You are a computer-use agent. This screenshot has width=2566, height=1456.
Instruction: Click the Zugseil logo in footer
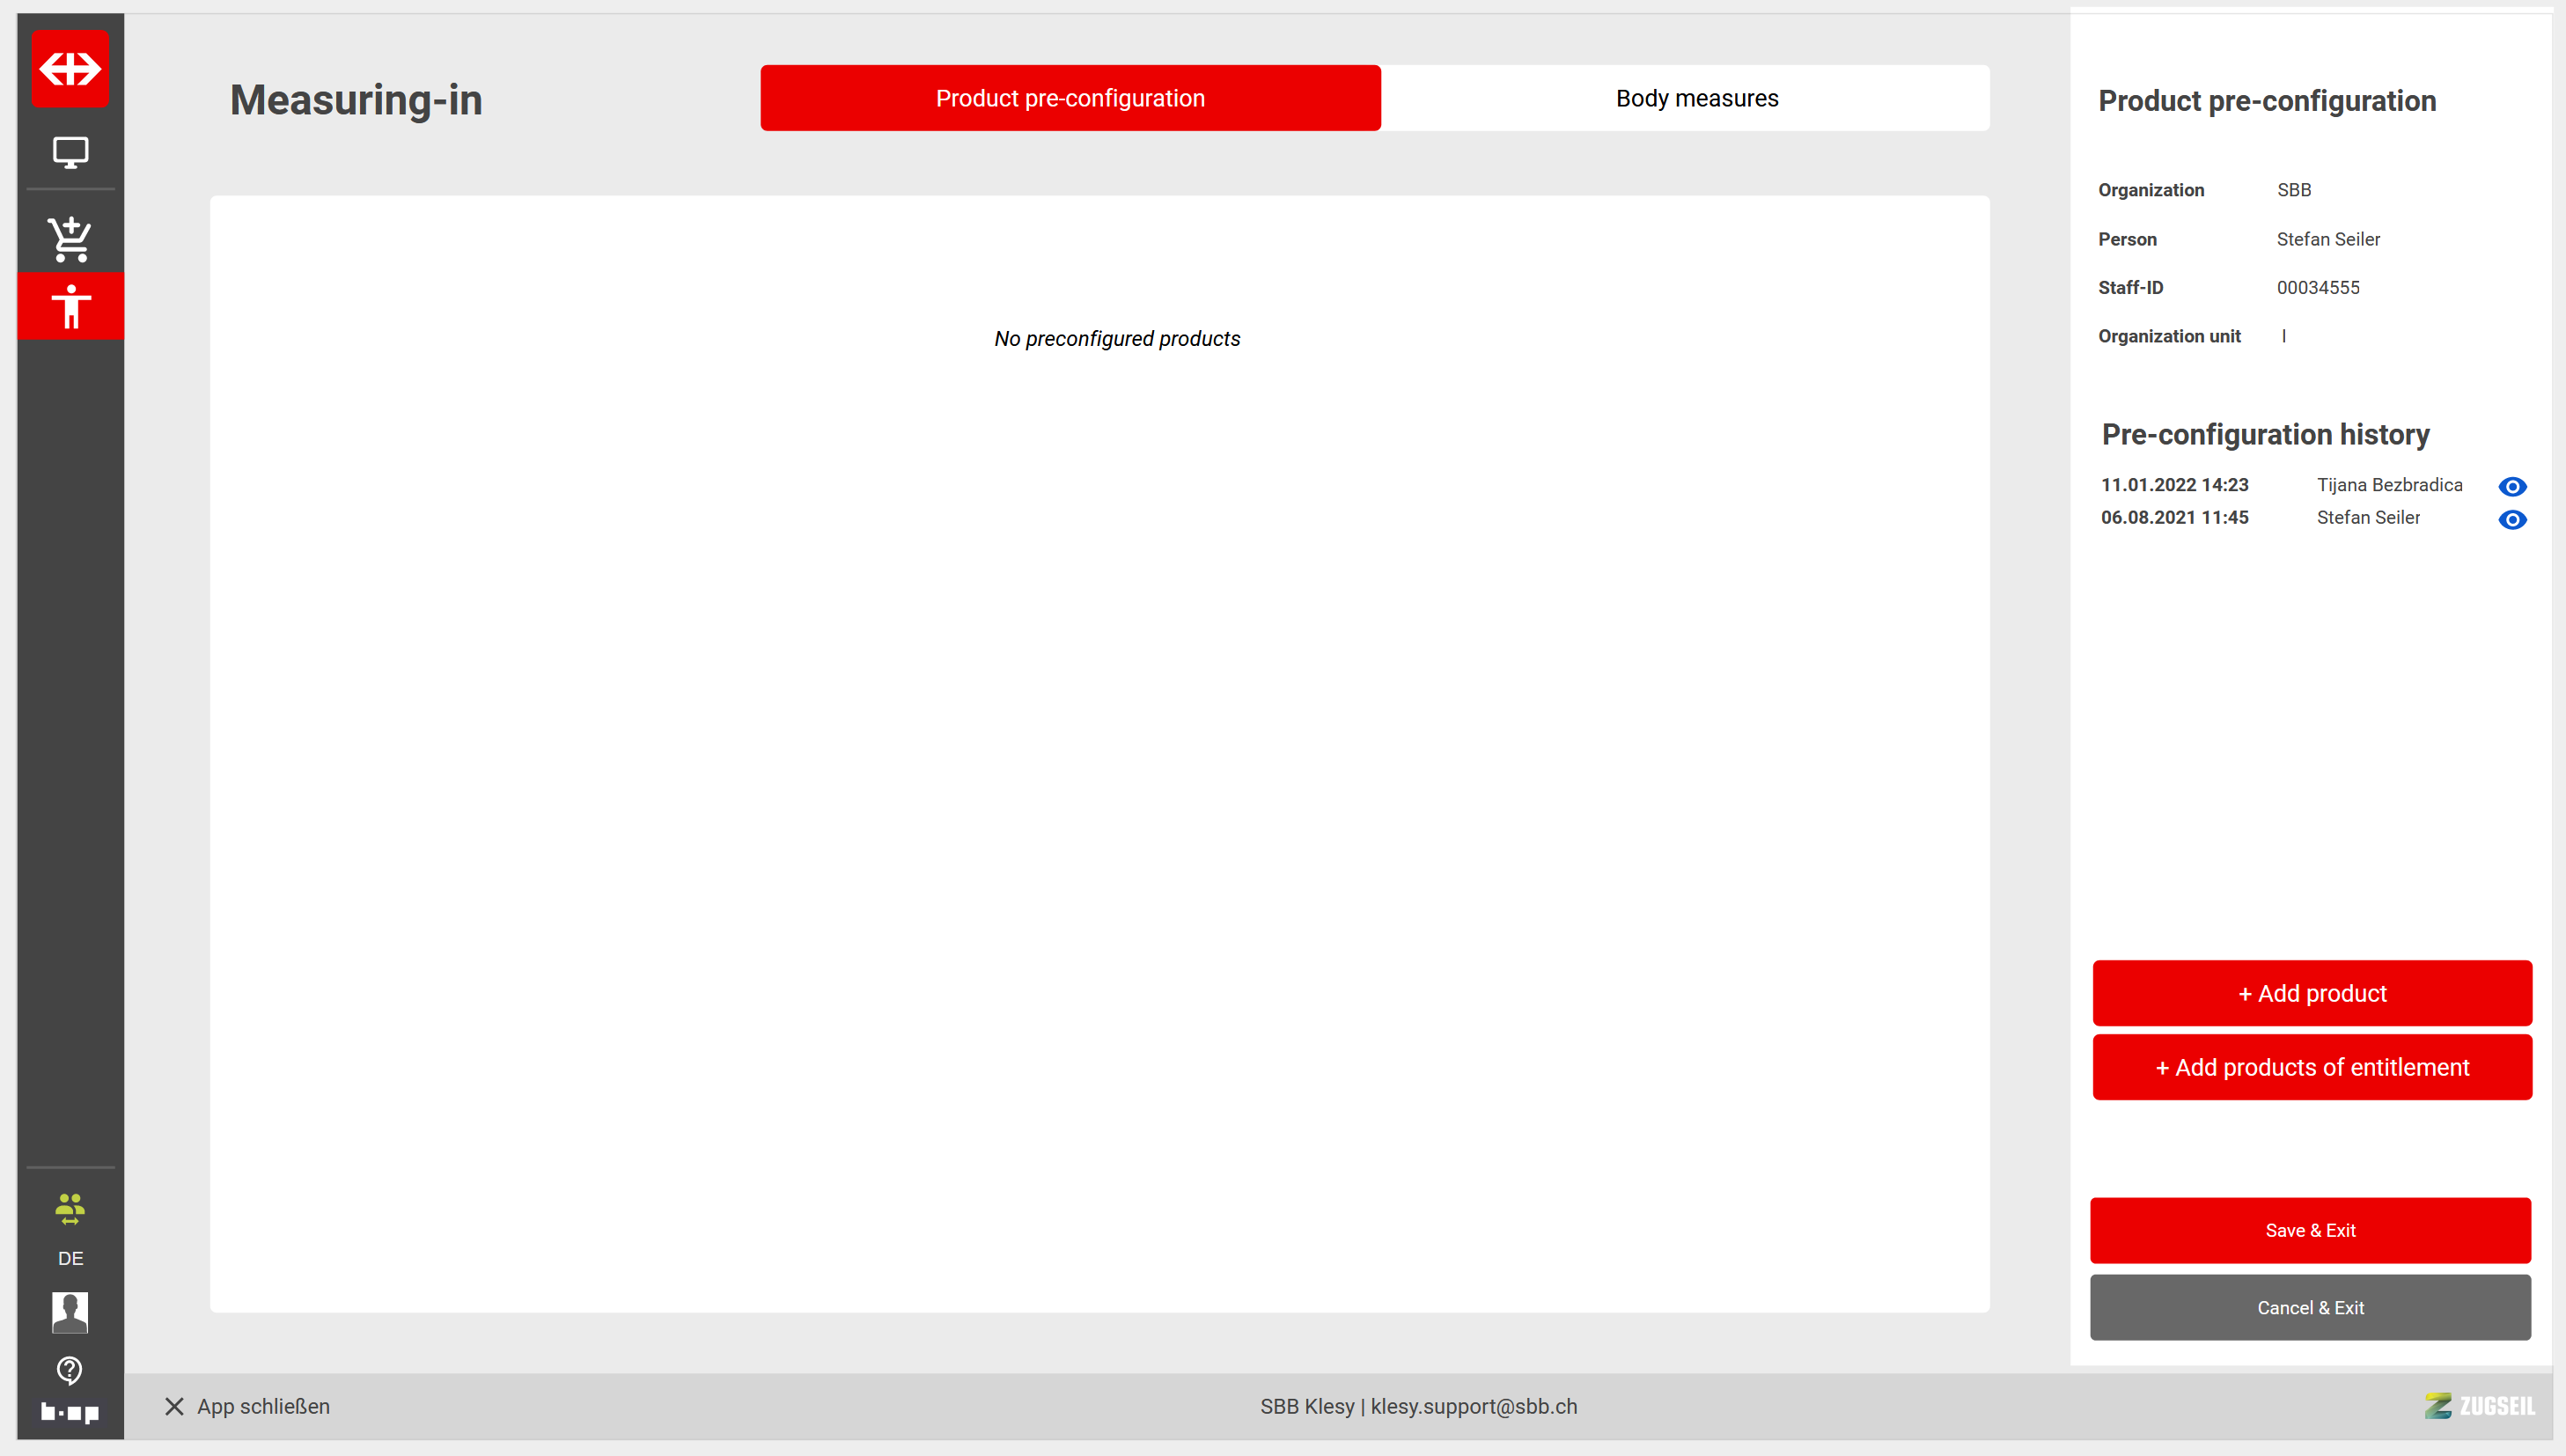[2479, 1405]
